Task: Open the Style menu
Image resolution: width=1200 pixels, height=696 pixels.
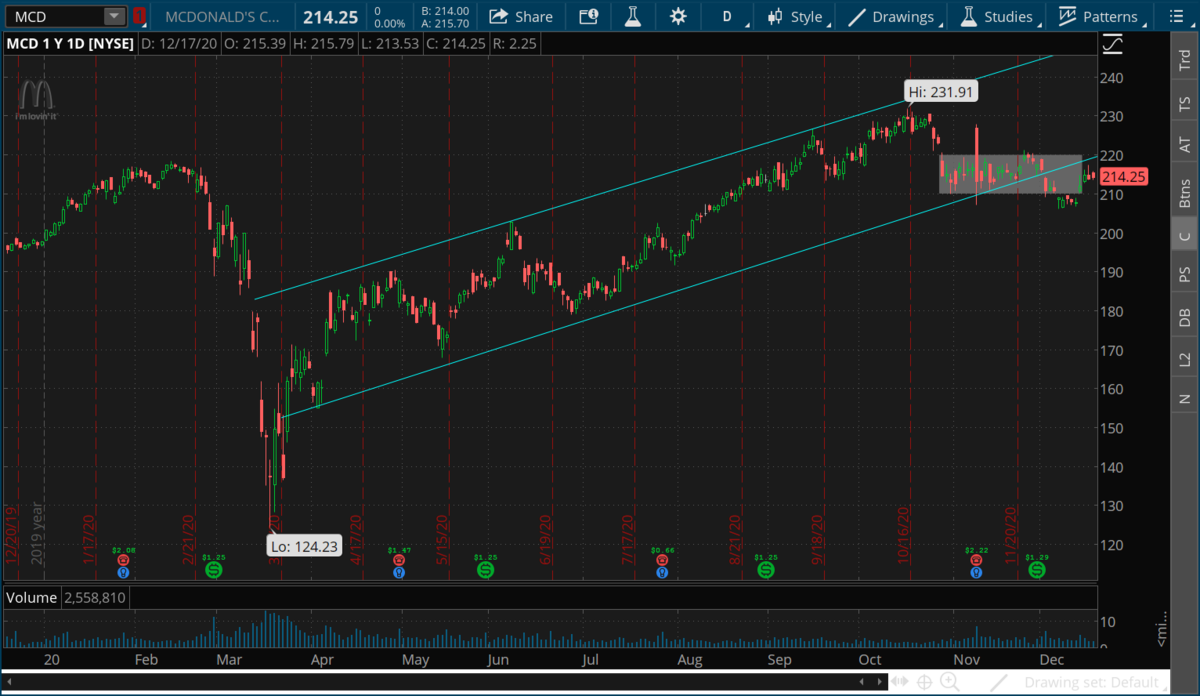Action: point(797,16)
